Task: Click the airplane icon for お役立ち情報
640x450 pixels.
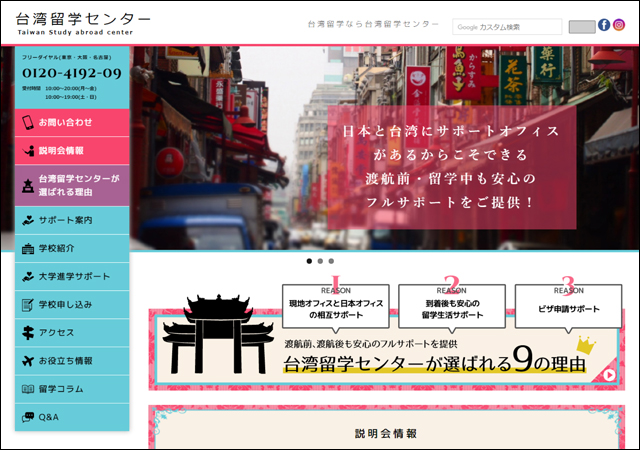Action: point(28,360)
